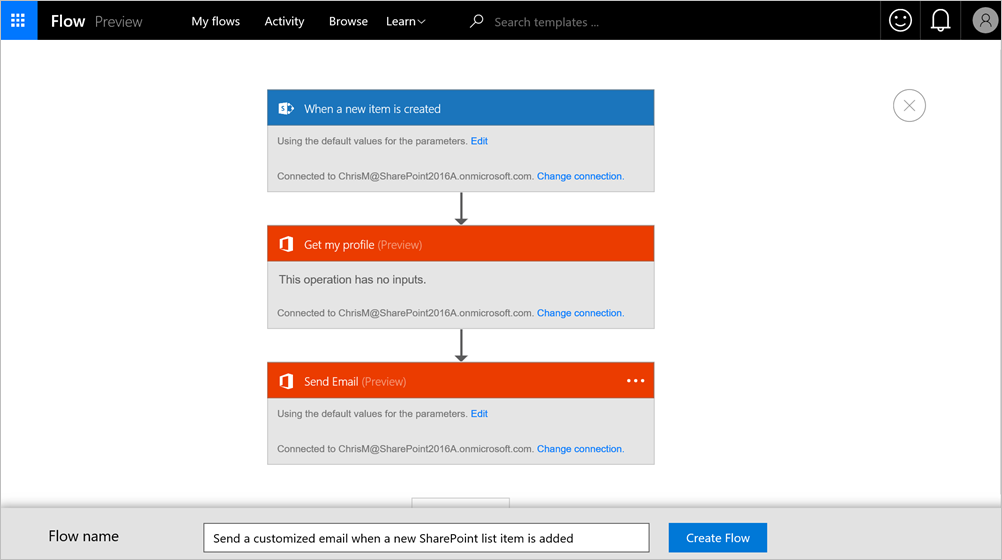Click 'This operation has no inputs.' text
The width and height of the screenshot is (1002, 560).
(352, 279)
